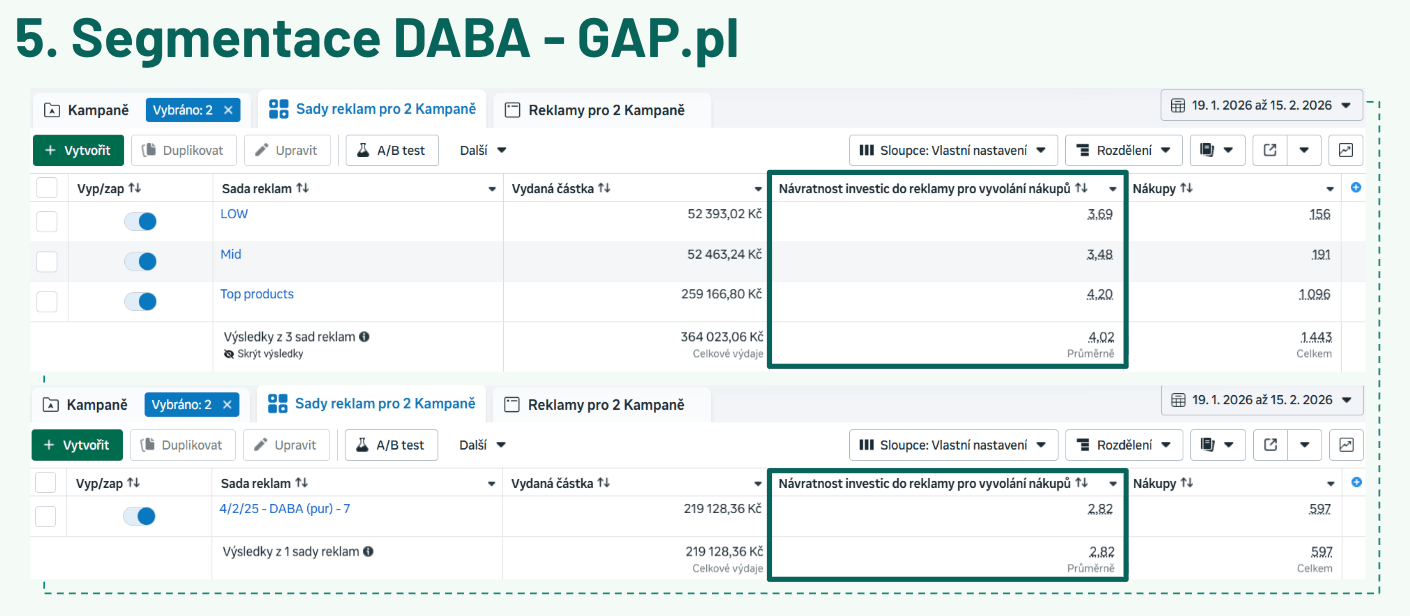Open the Top products ad set link
This screenshot has width=1410, height=616.
point(257,294)
